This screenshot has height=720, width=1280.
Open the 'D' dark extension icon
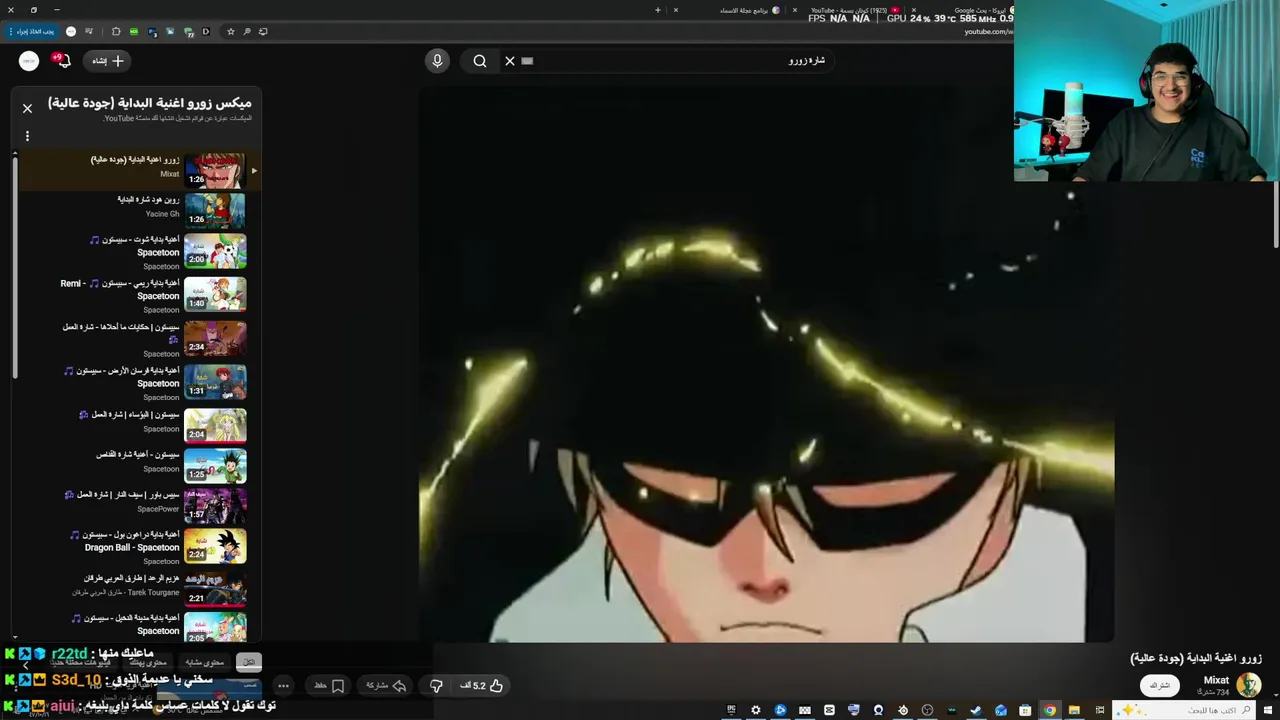coord(206,31)
